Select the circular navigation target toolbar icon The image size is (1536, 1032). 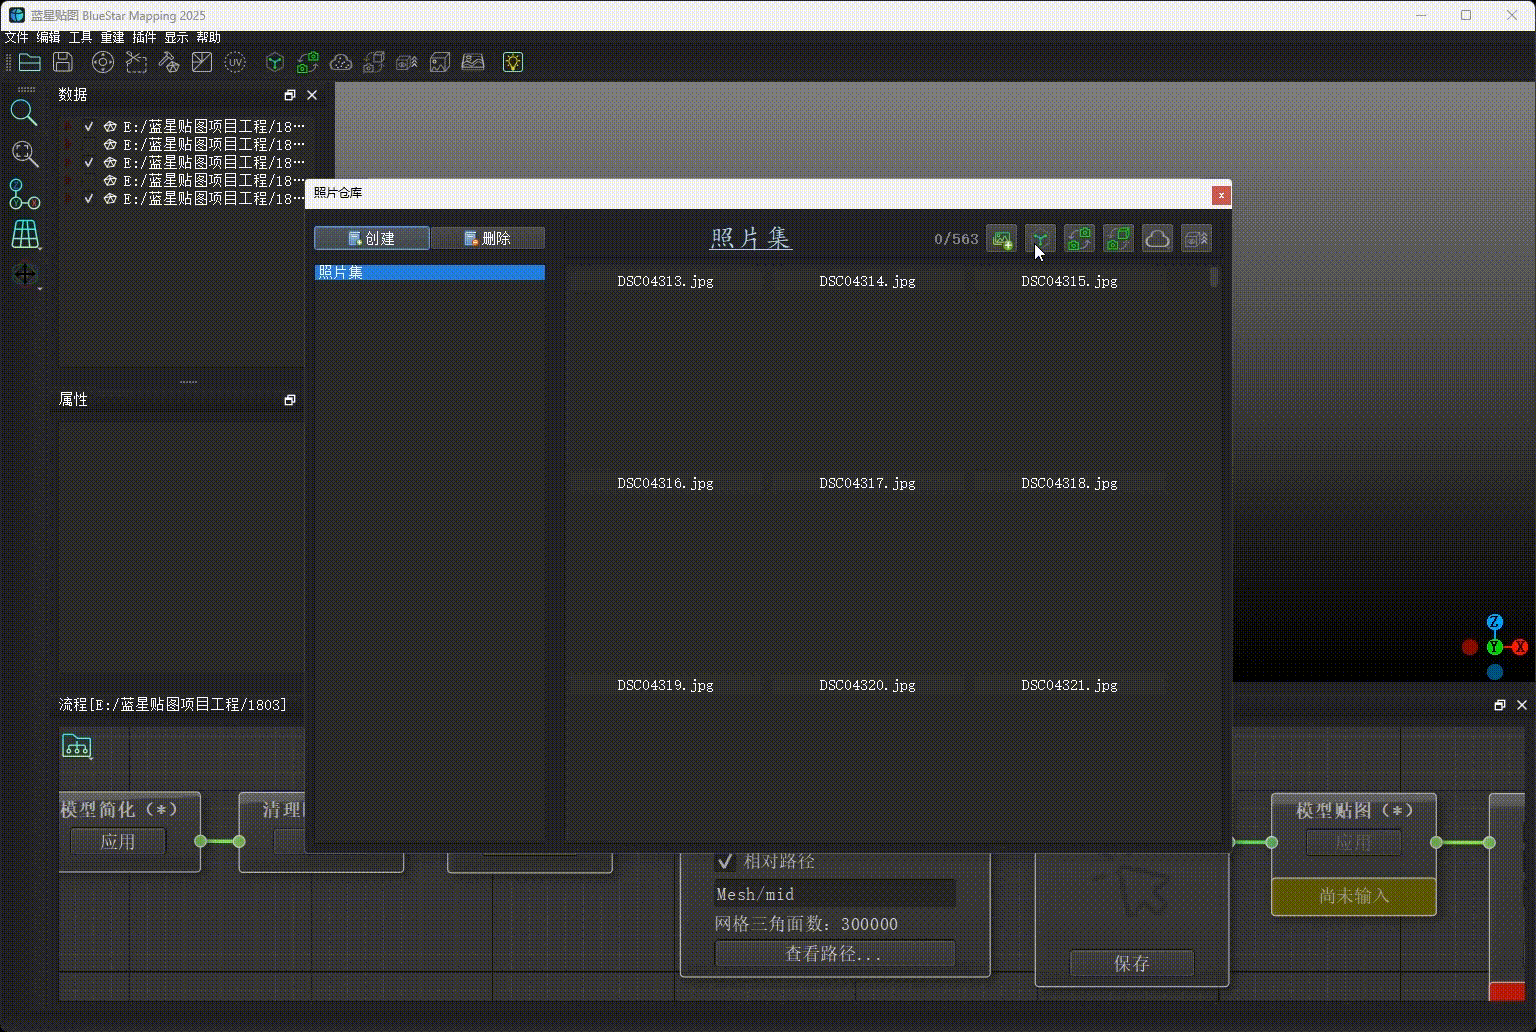point(103,62)
